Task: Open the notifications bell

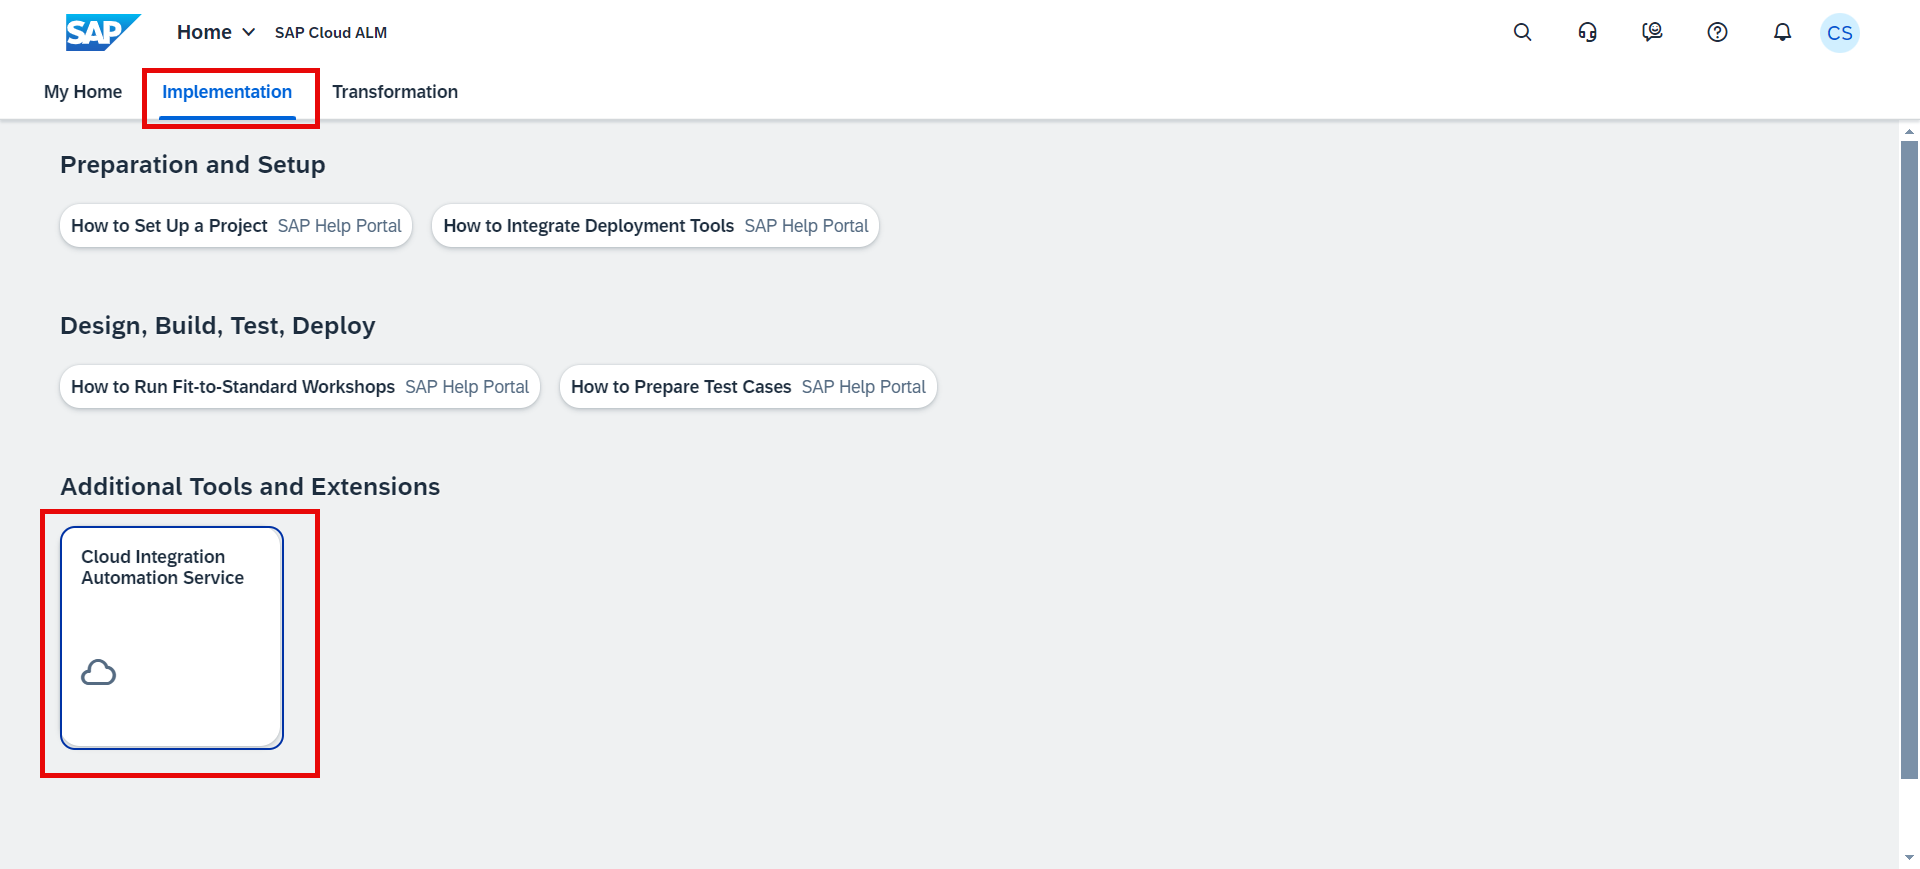Action: click(1782, 32)
